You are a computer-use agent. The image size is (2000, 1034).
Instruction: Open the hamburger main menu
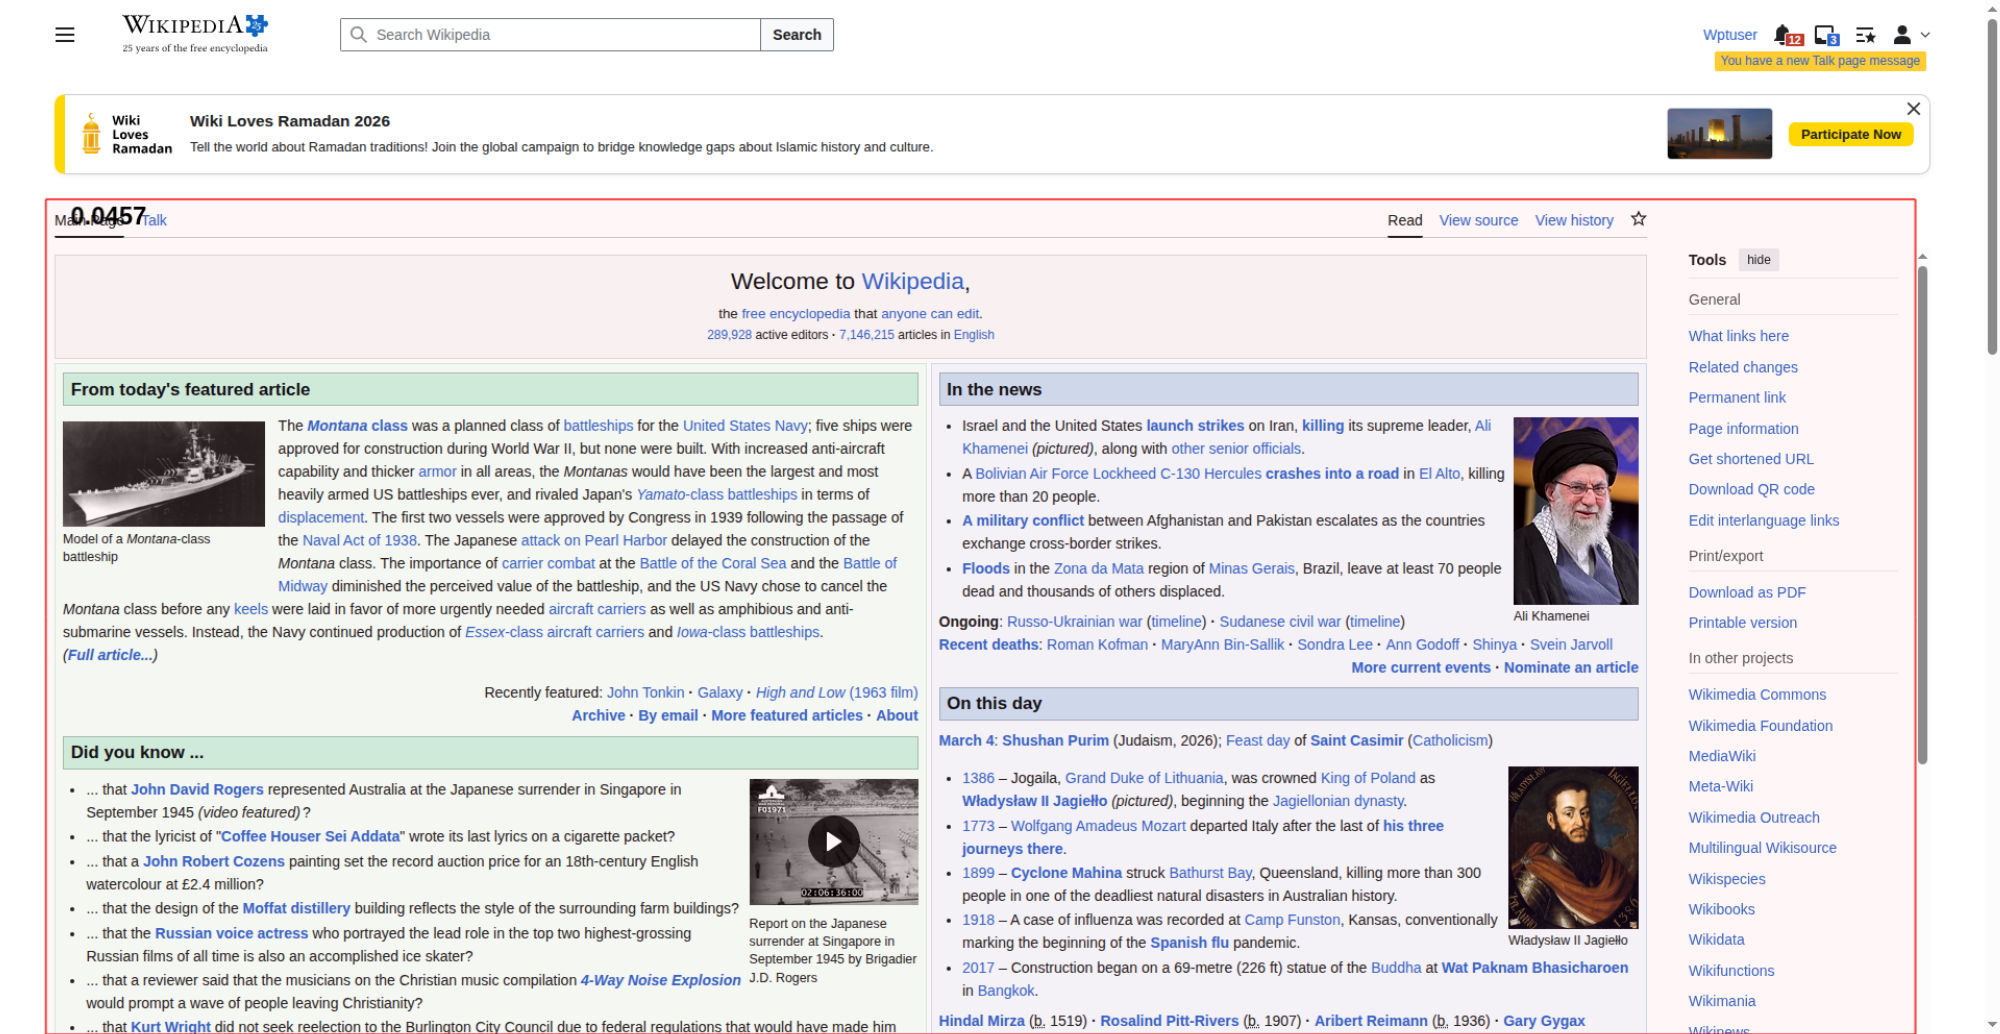pos(65,35)
